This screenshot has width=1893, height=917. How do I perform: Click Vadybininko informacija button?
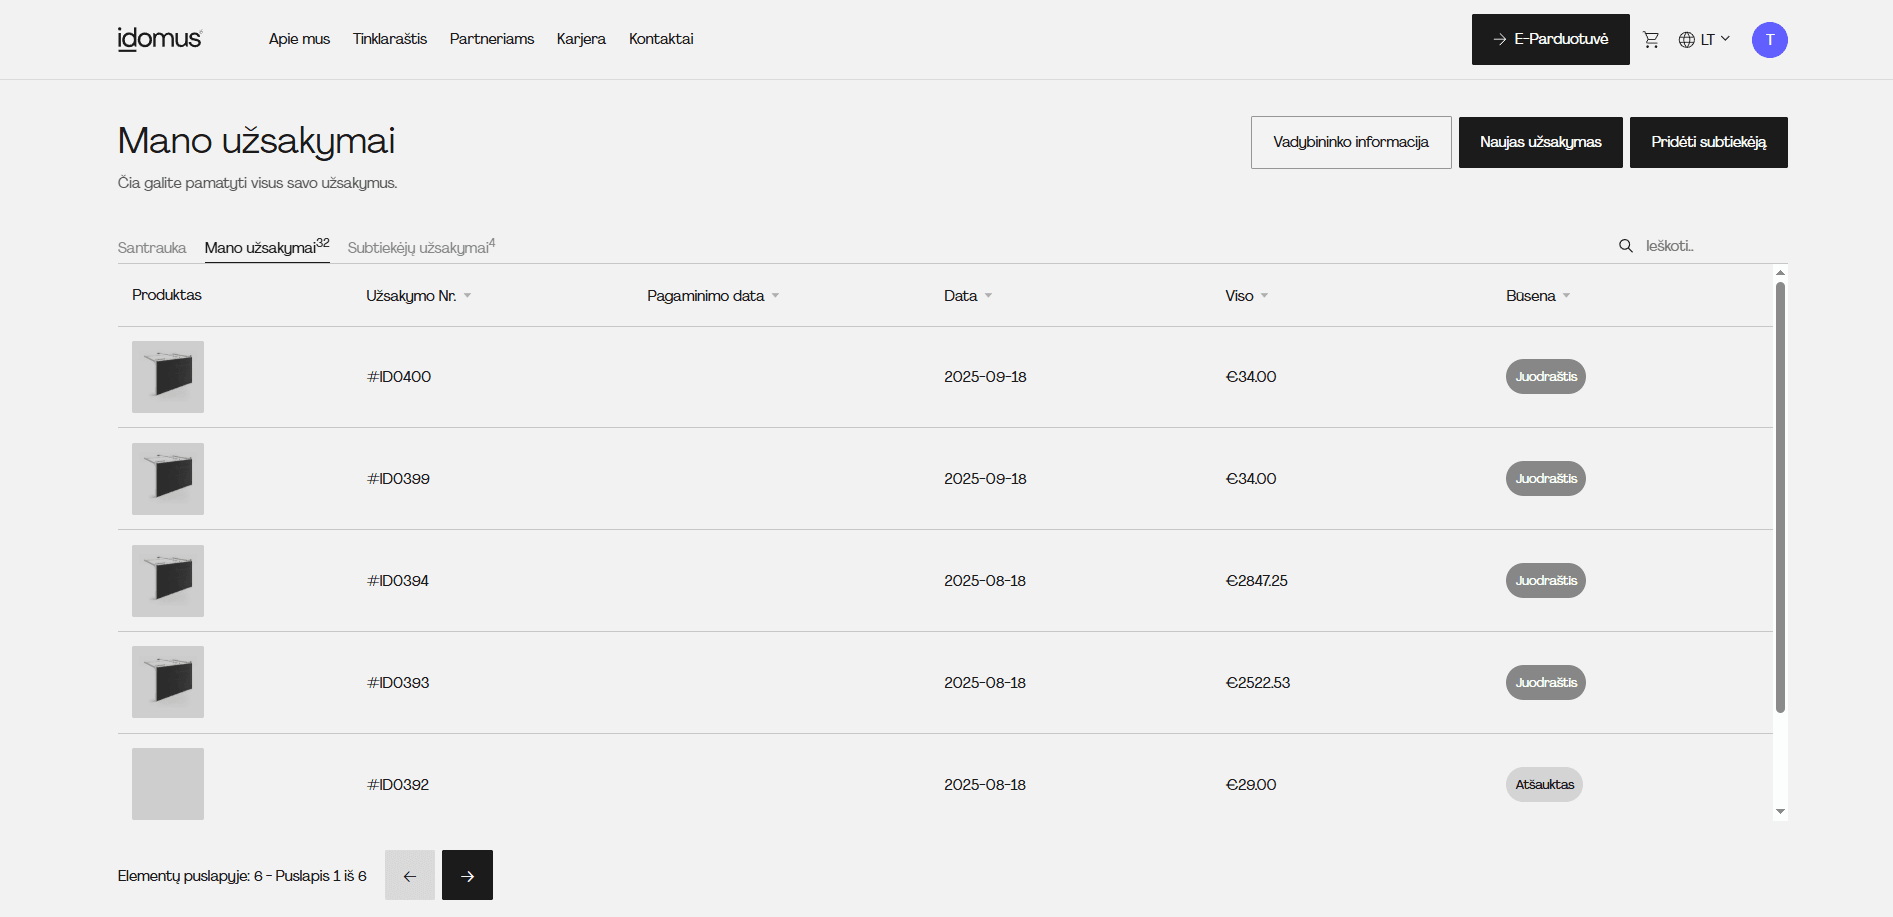(1350, 142)
